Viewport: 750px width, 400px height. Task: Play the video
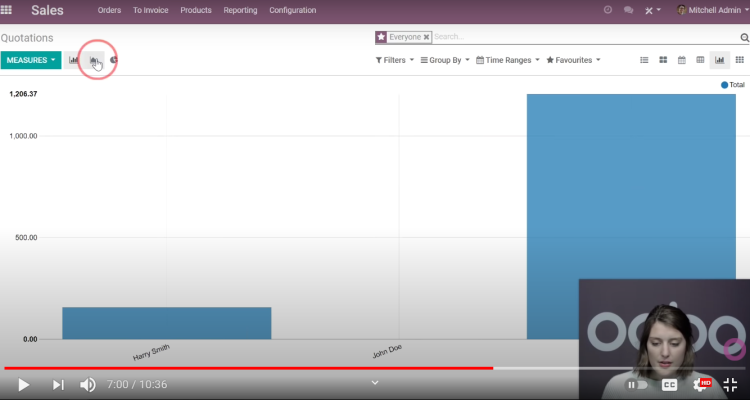(x=23, y=384)
